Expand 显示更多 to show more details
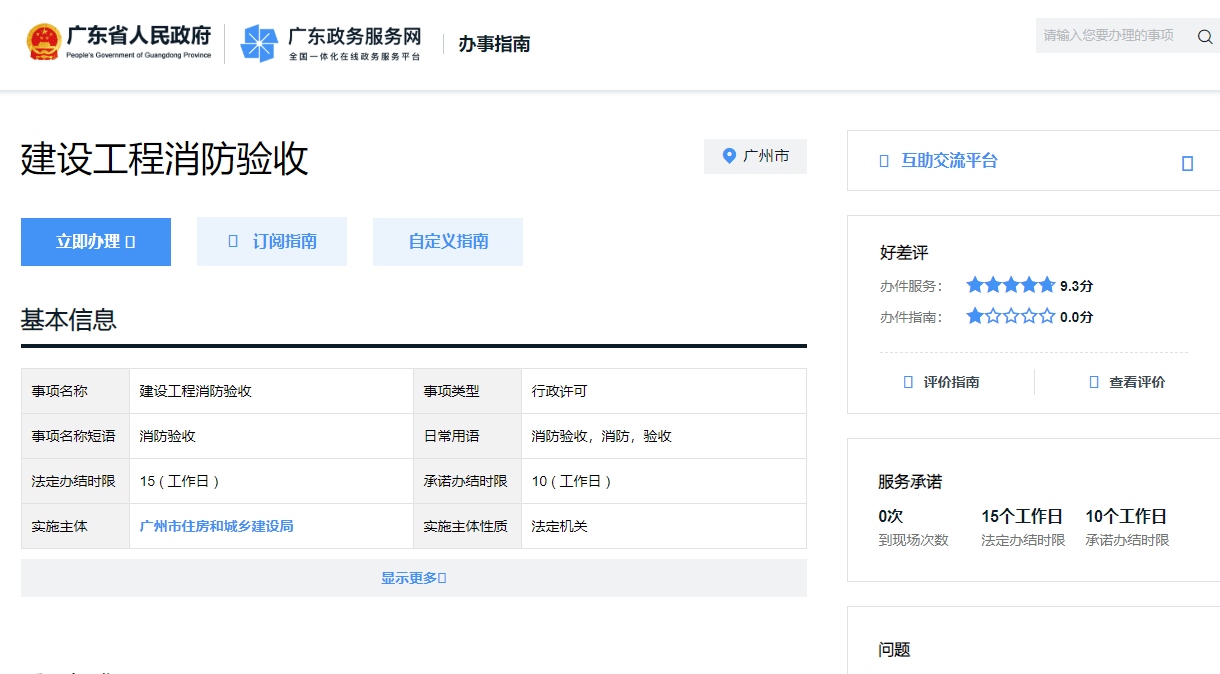 (414, 577)
